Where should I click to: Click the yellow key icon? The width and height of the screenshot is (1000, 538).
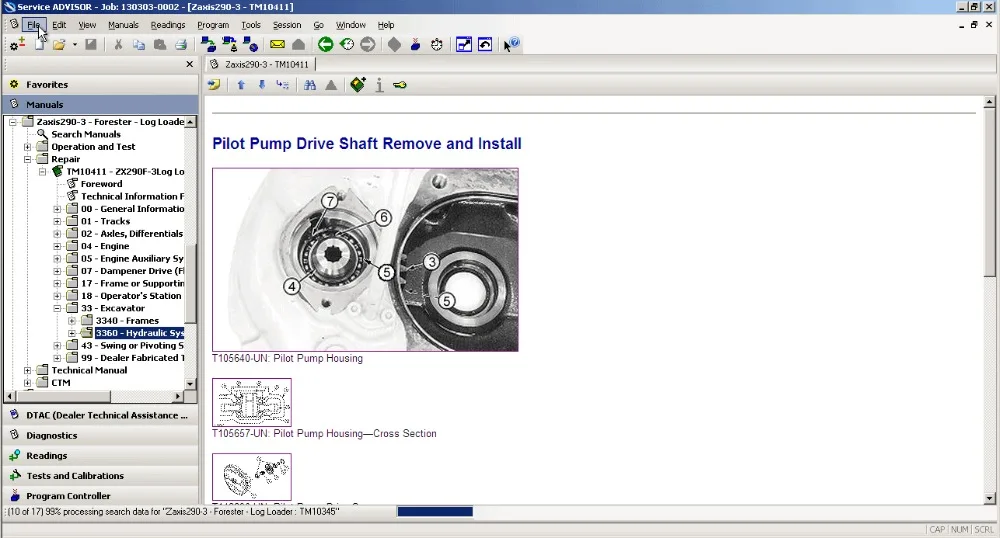pyautogui.click(x=399, y=85)
